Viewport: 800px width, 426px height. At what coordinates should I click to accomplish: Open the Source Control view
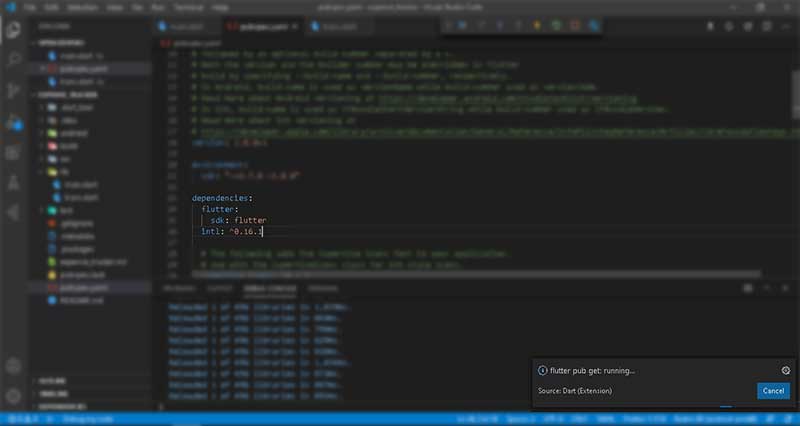(13, 90)
